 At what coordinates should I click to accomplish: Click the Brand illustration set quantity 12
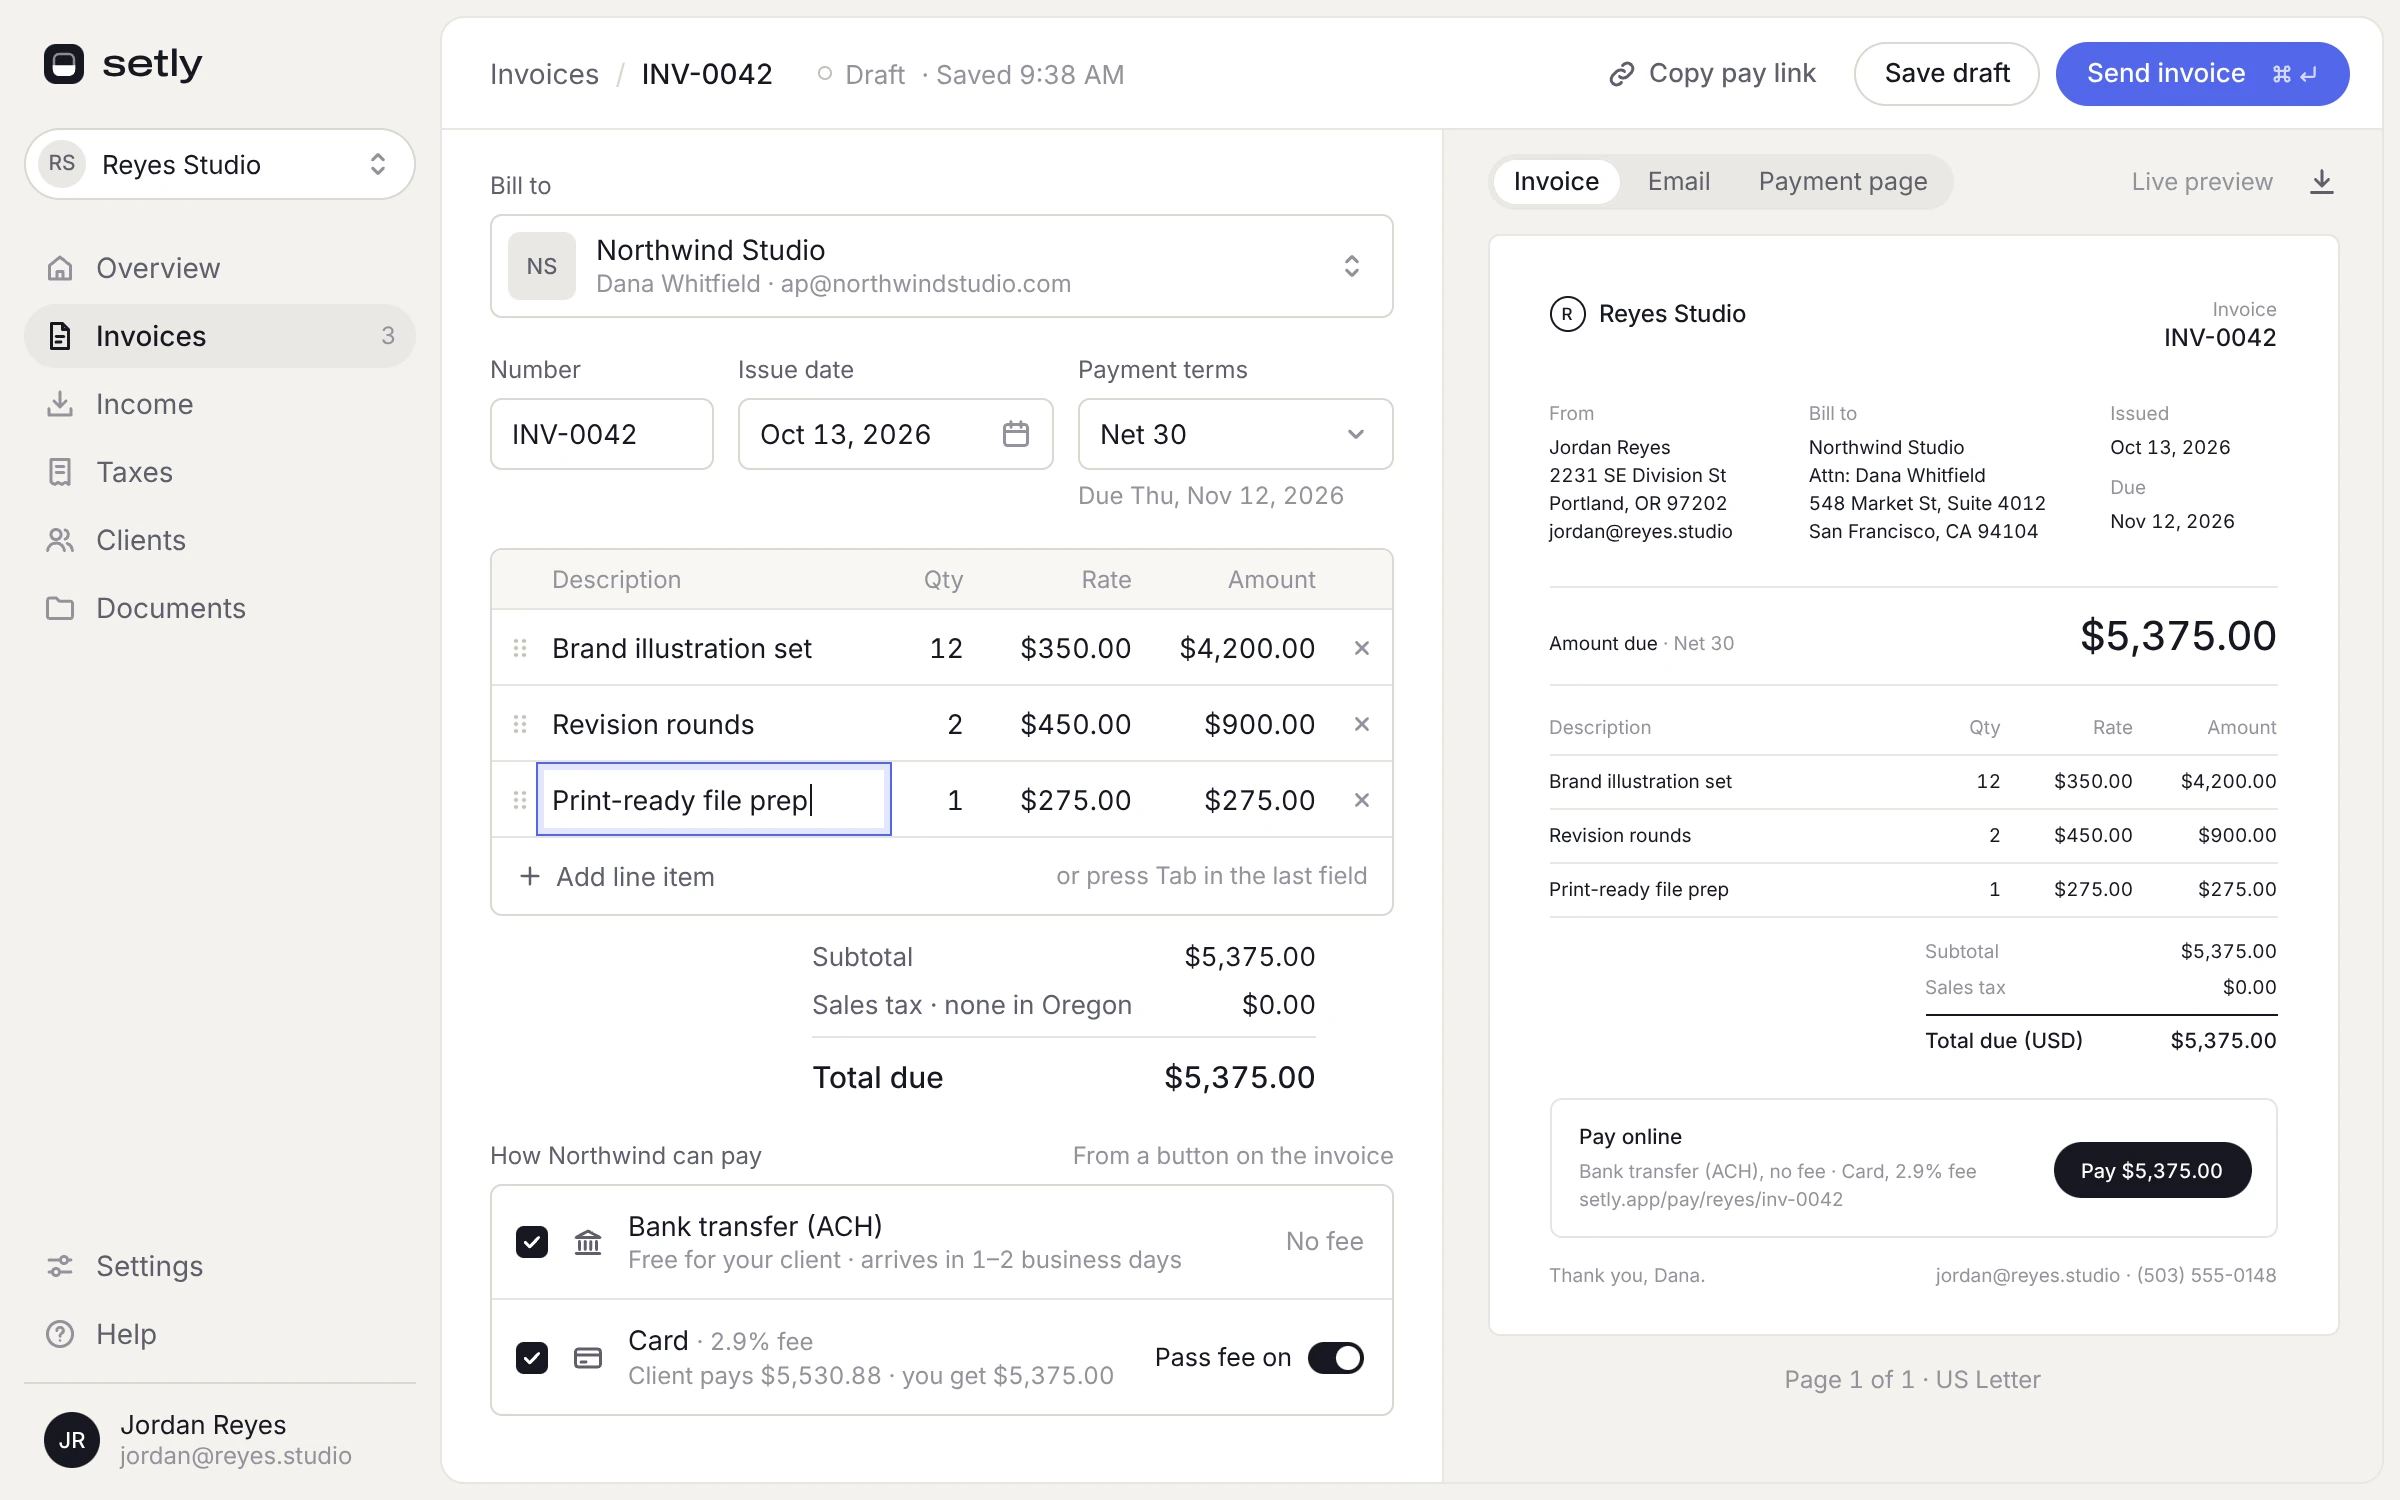(x=946, y=648)
